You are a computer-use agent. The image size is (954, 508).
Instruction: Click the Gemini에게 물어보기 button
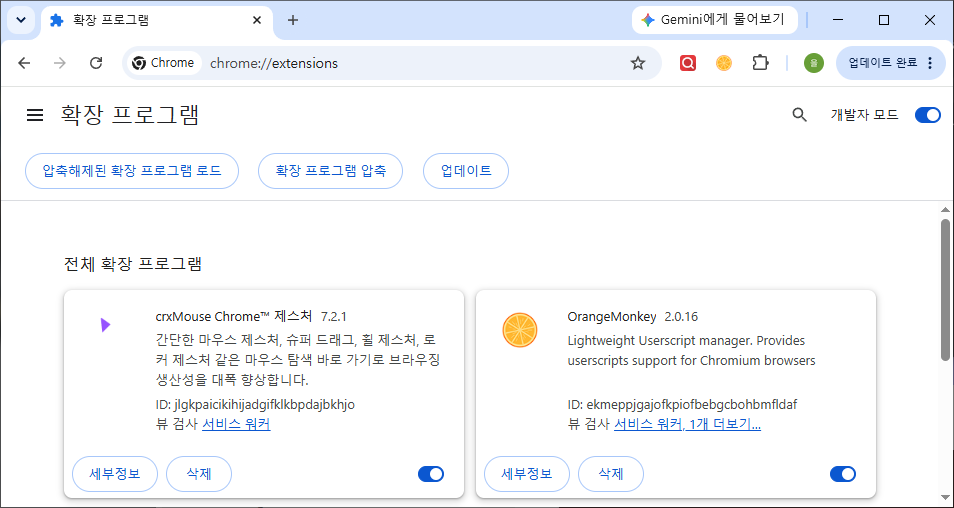point(715,20)
